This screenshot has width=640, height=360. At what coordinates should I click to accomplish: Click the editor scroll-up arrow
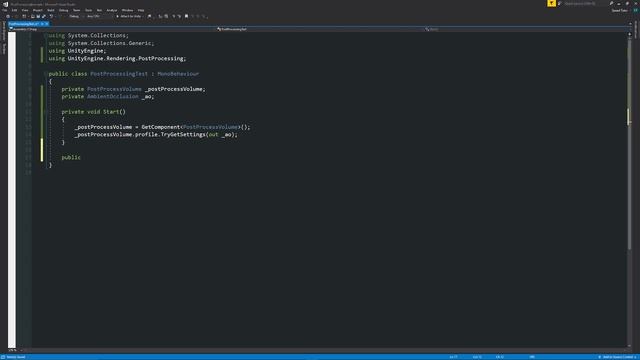pos(629,34)
